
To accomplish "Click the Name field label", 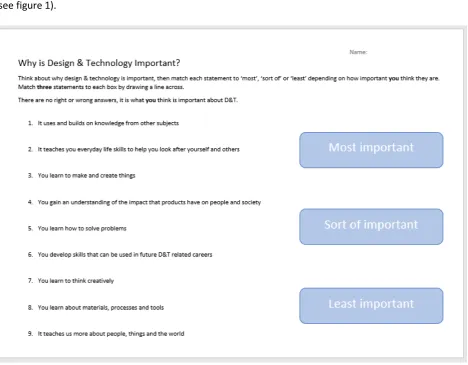I will [358, 52].
